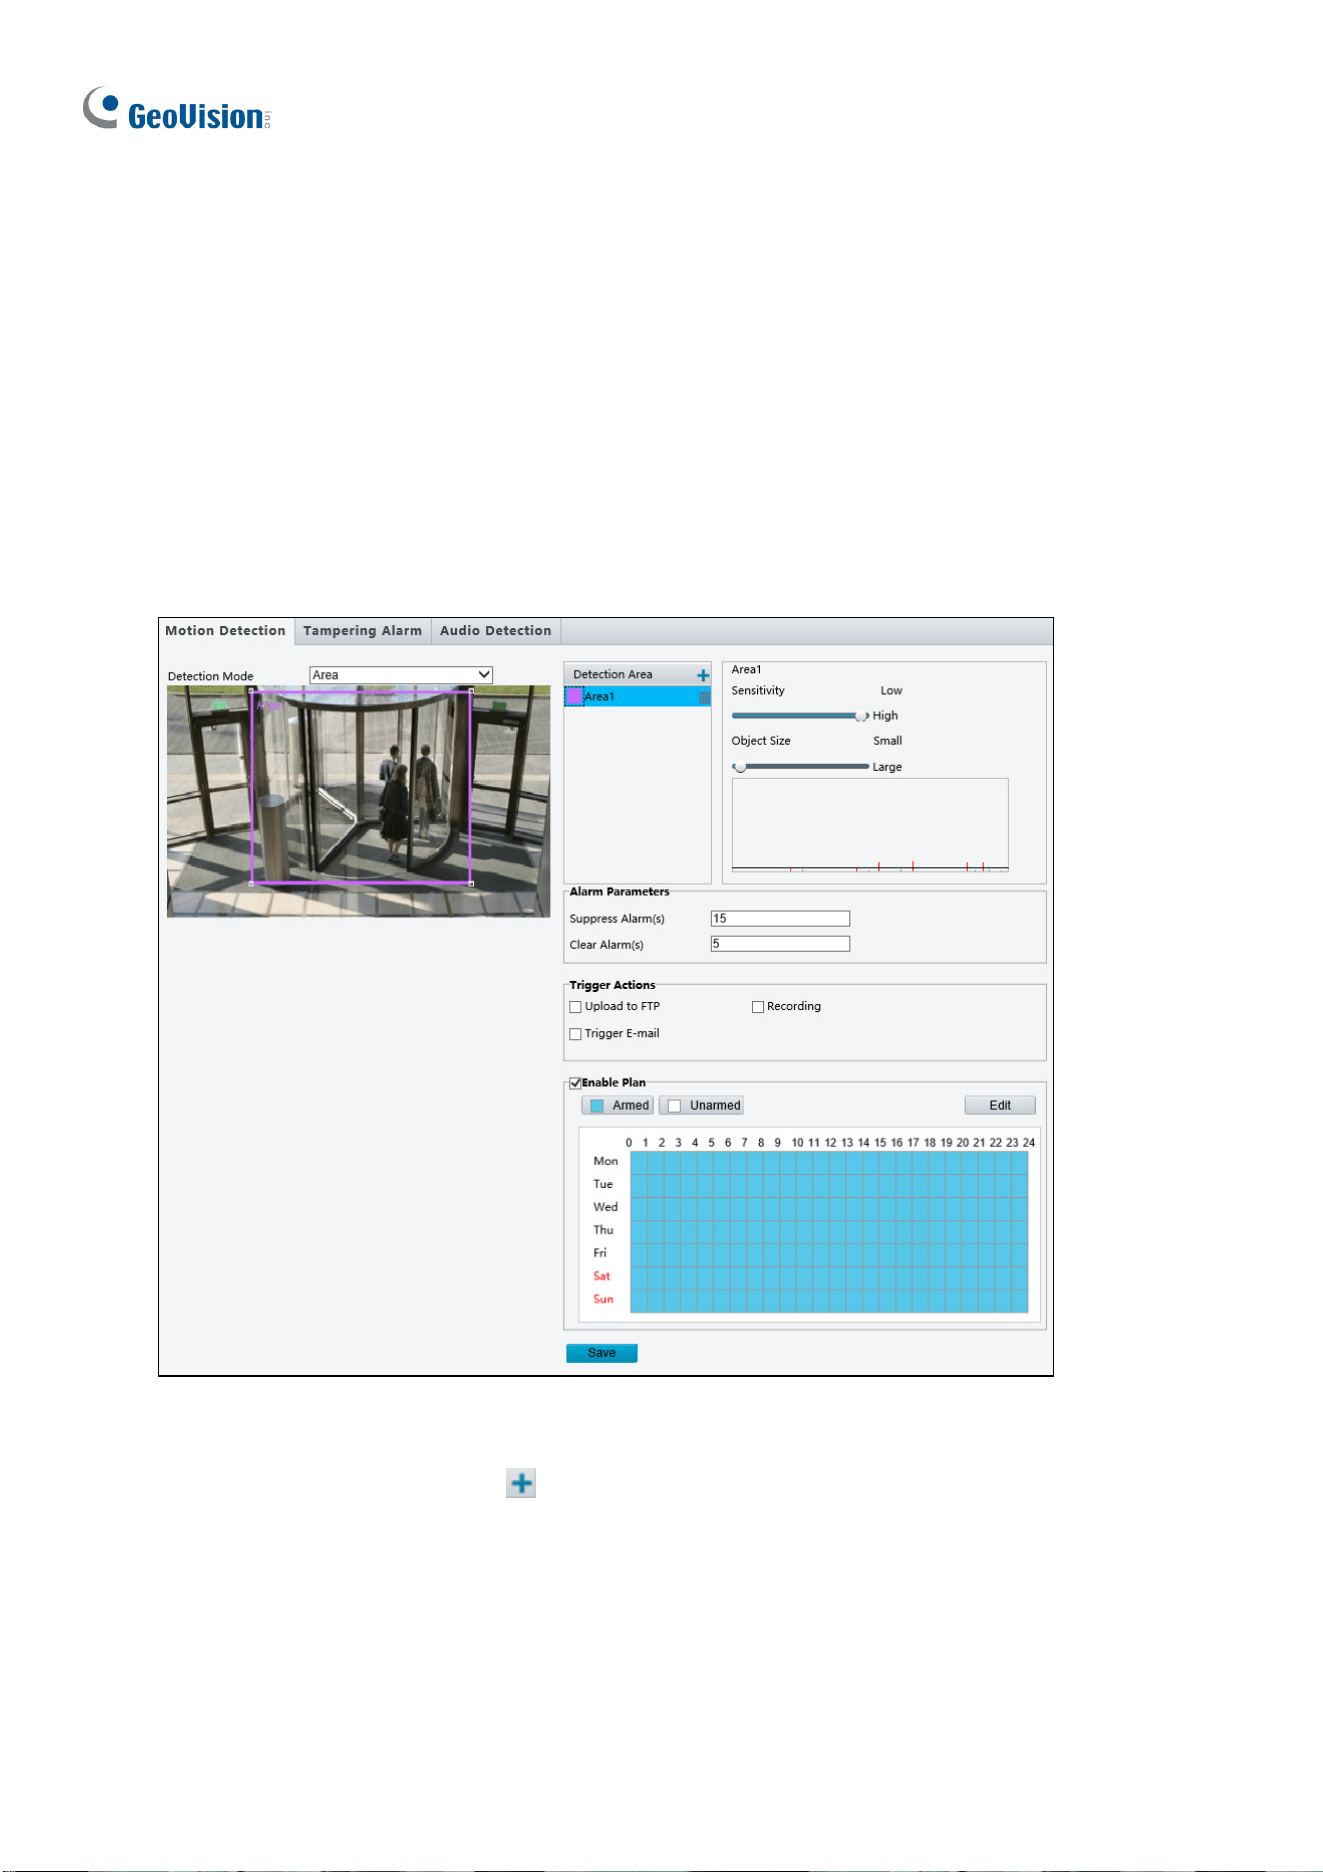This screenshot has height=1872, width=1323.
Task: Click the hour 24 column header
Action: 1028,1143
